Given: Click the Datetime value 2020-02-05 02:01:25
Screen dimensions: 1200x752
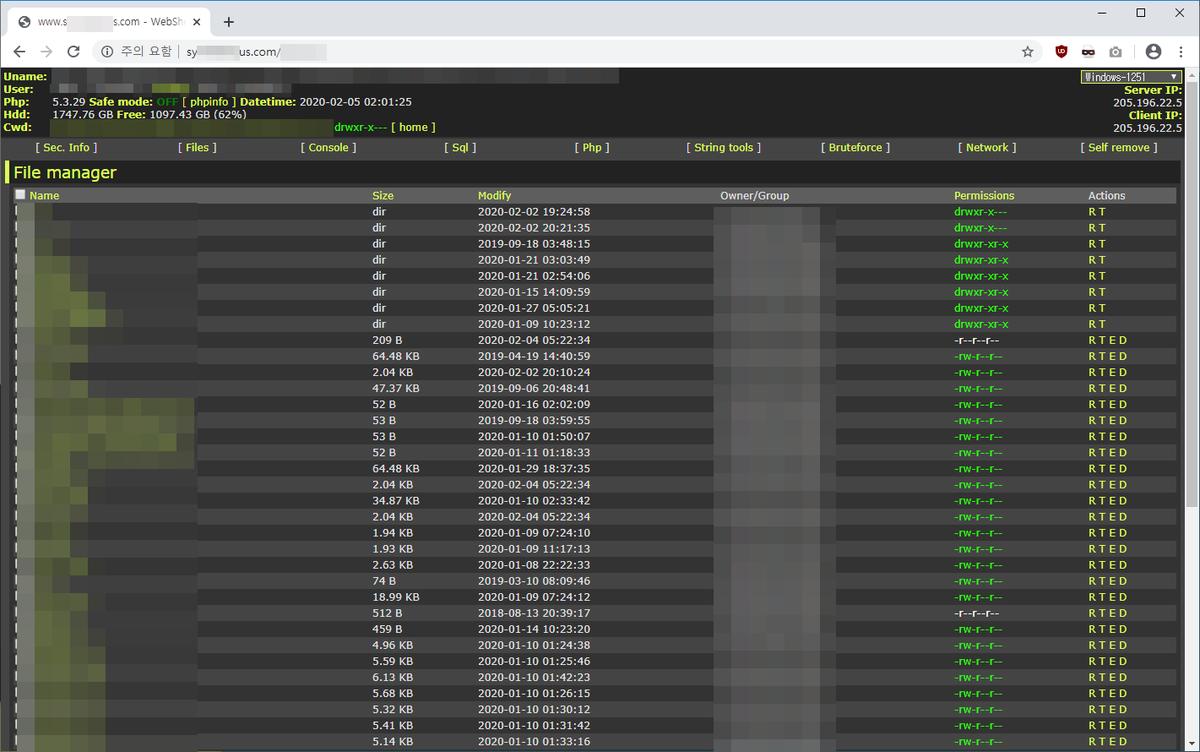Looking at the screenshot, I should [x=355, y=102].
